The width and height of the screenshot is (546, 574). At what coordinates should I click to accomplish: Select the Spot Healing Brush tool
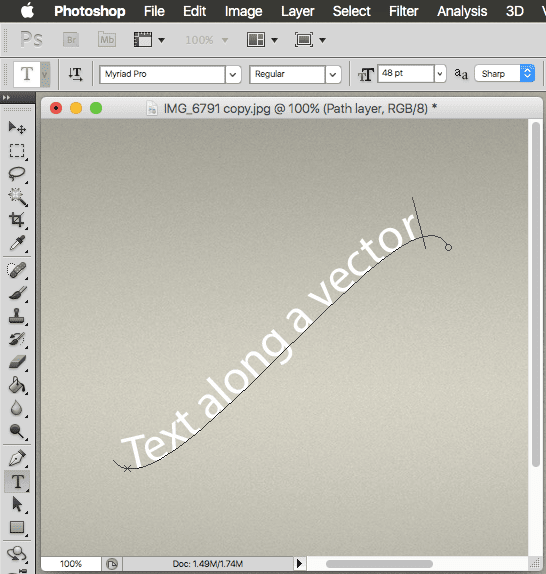point(17,270)
